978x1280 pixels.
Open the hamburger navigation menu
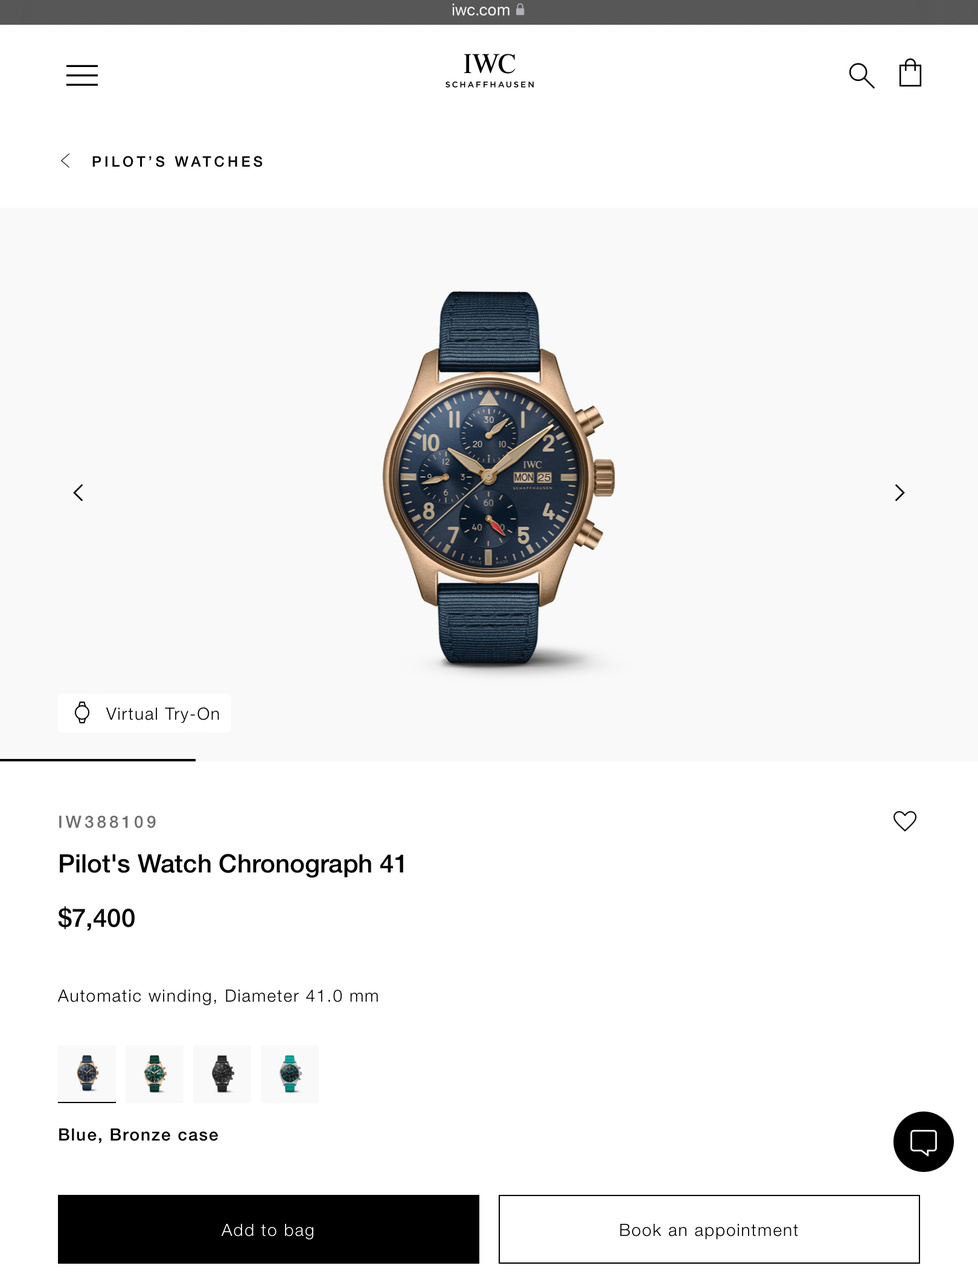(x=82, y=75)
